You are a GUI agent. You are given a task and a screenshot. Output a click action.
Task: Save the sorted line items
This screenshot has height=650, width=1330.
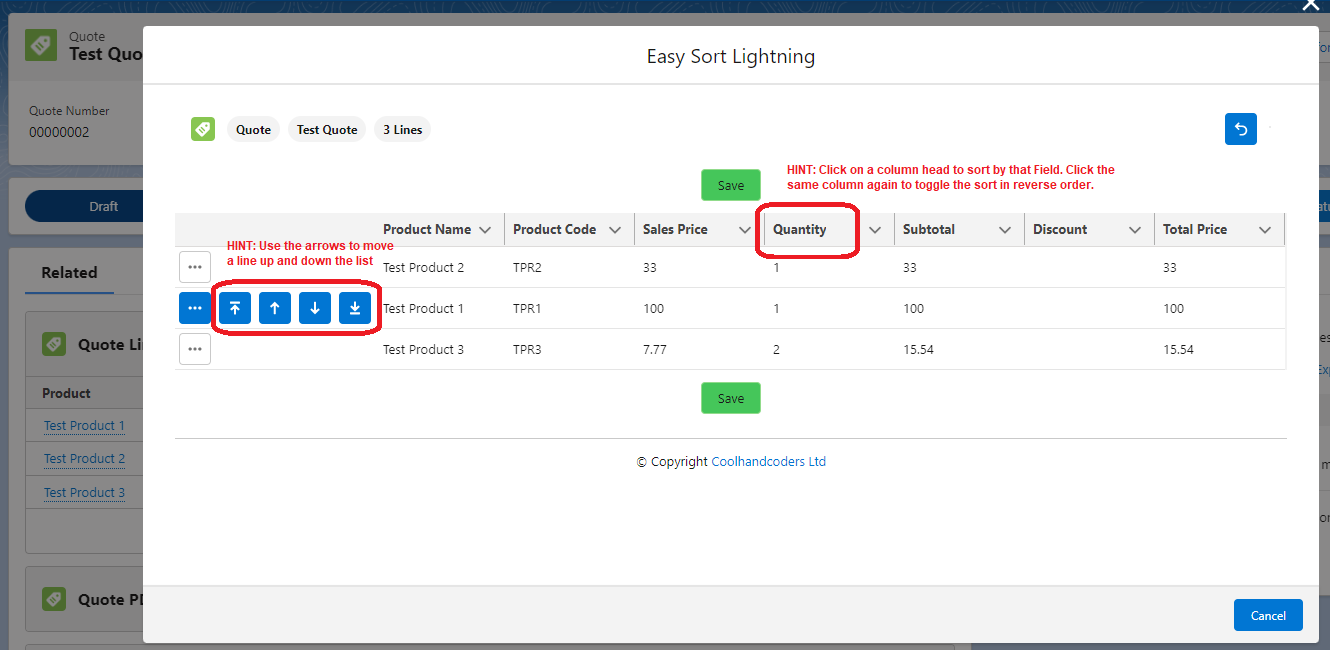tap(731, 185)
